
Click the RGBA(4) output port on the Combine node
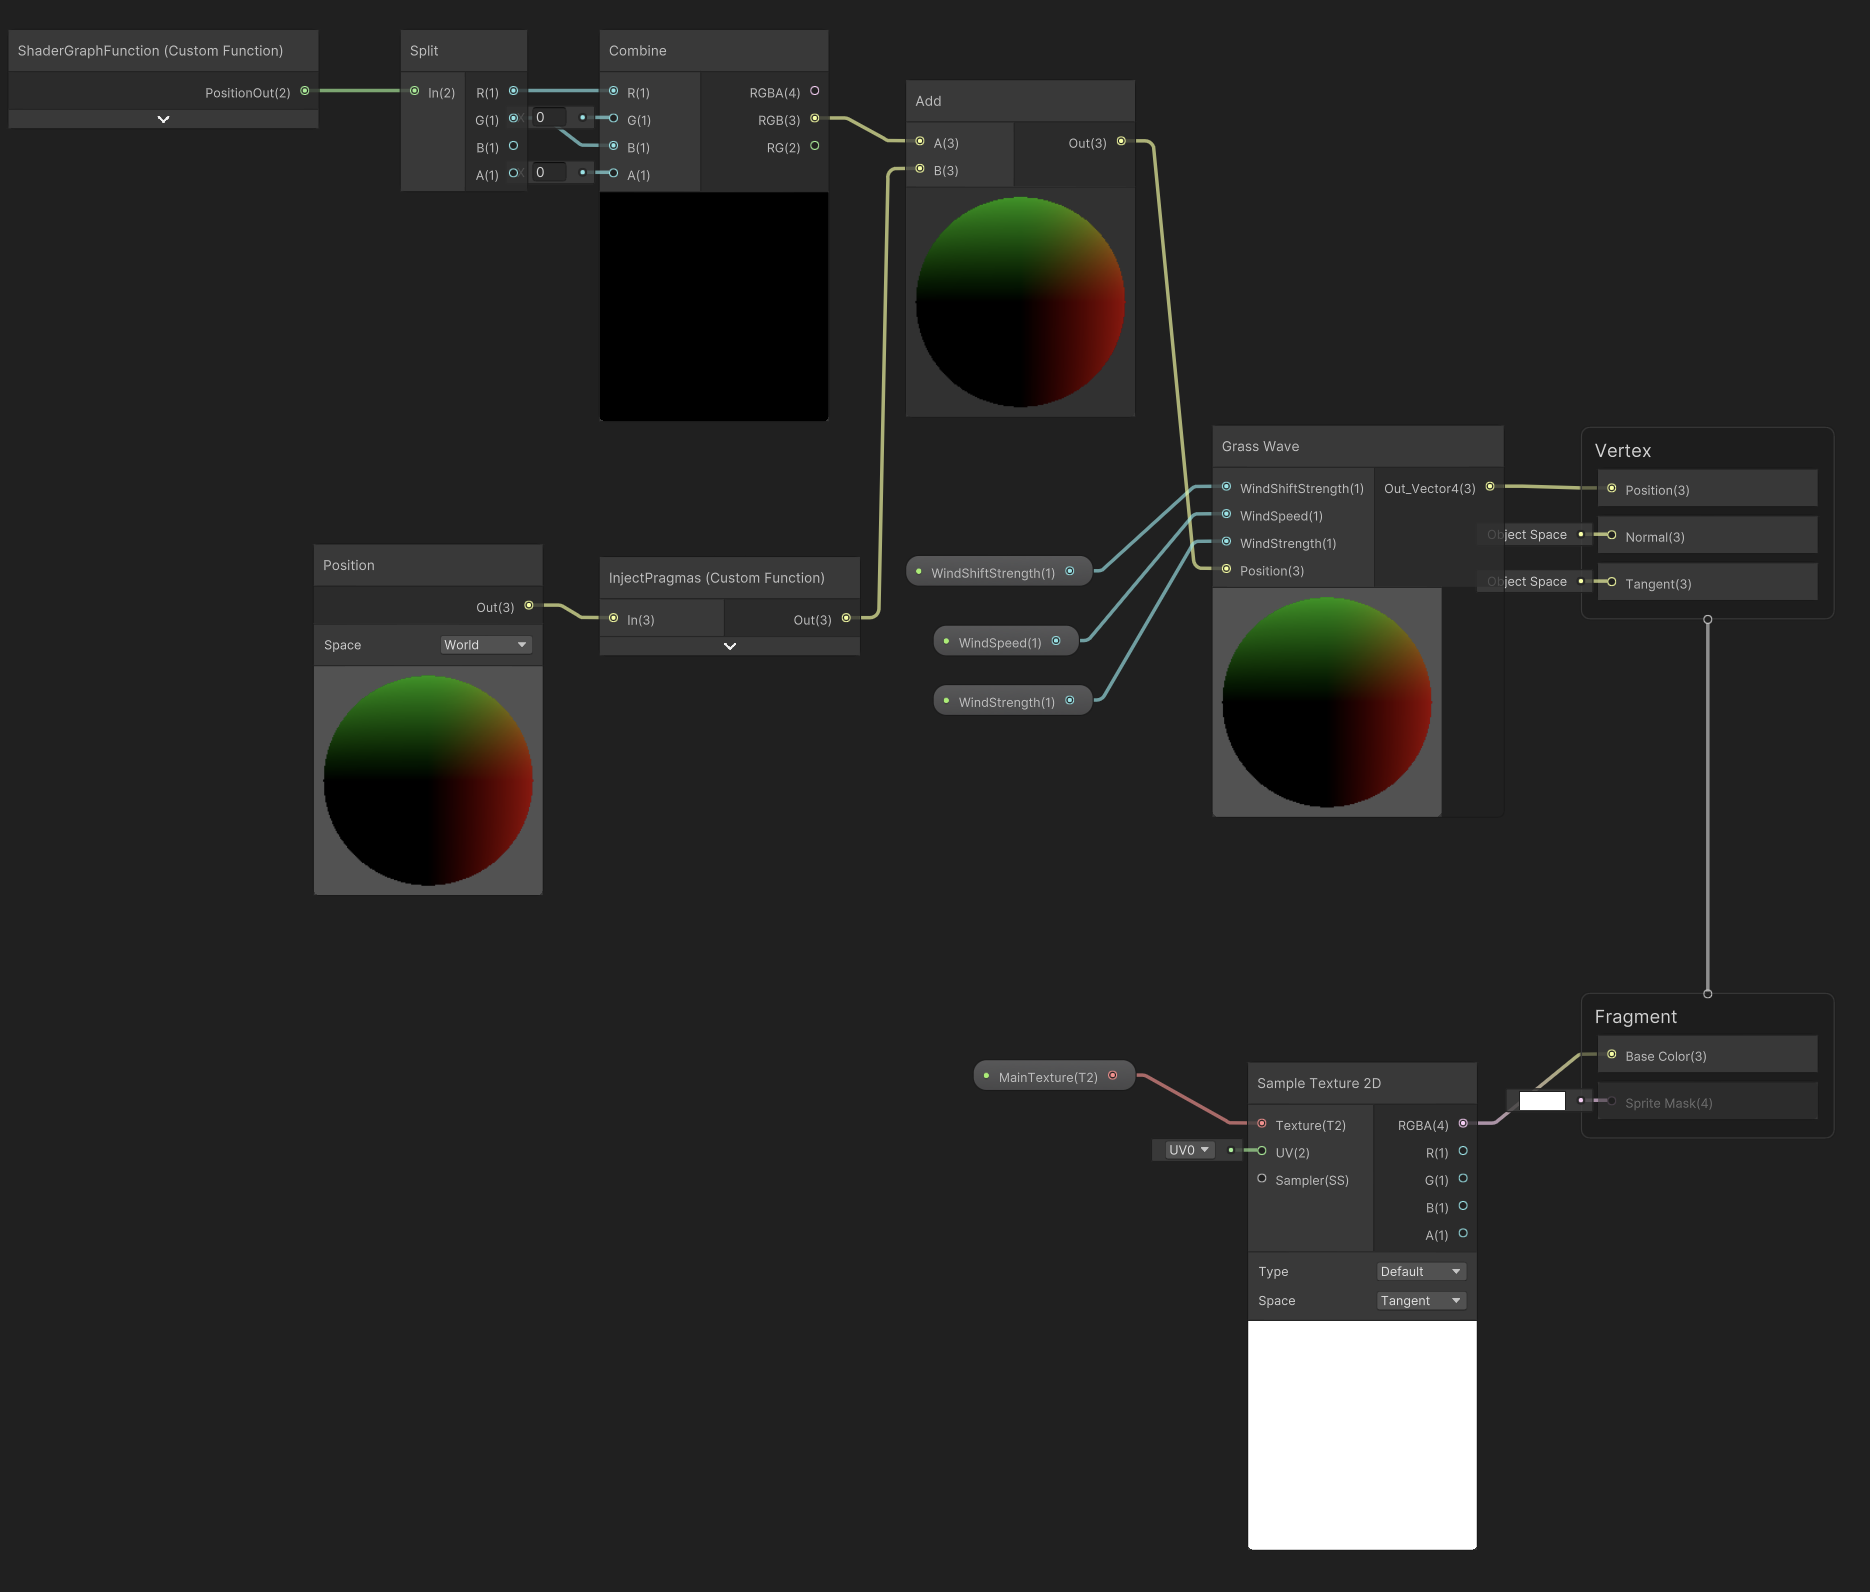[x=815, y=90]
